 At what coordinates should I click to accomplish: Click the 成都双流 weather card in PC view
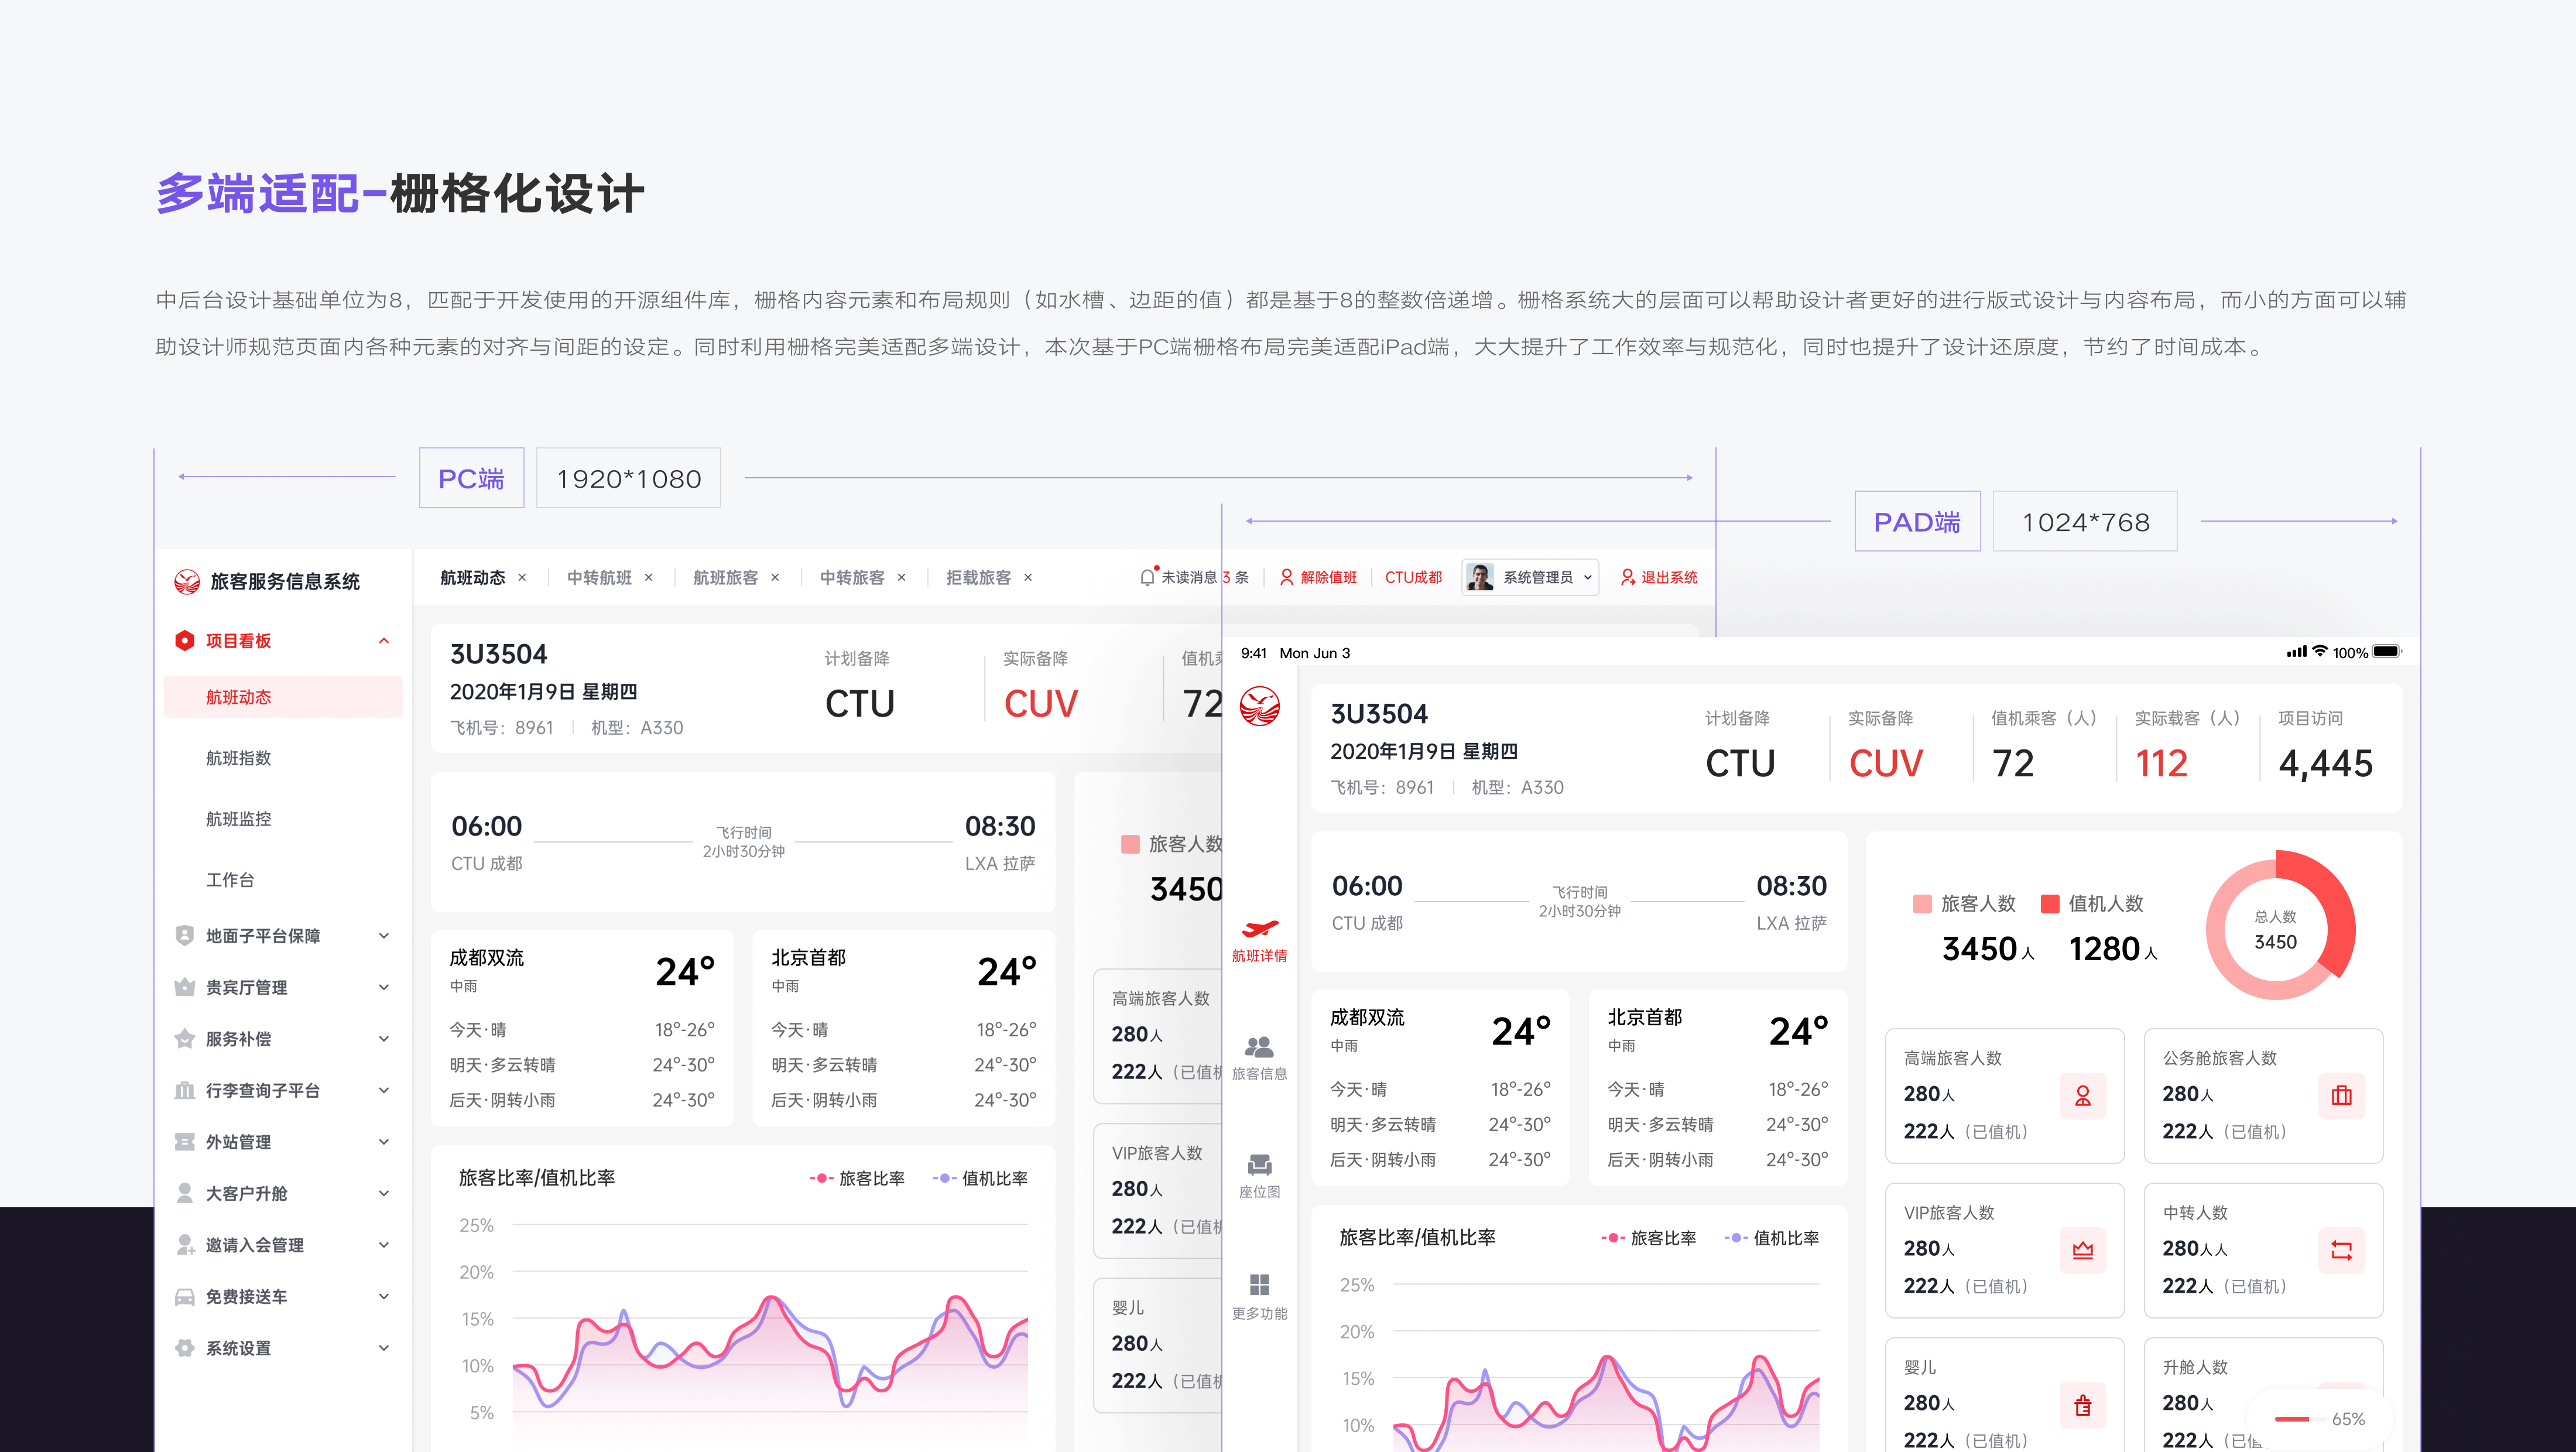point(582,1028)
